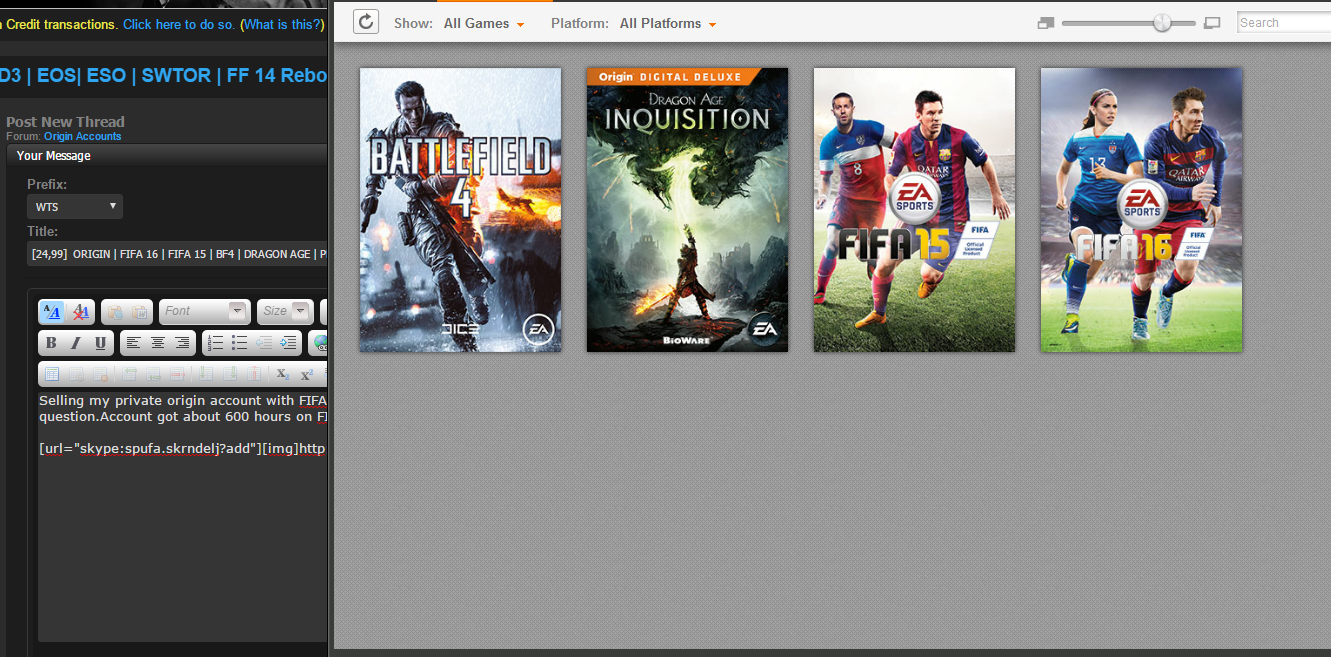The height and width of the screenshot is (657, 1331).
Task: Click the insert row after icon
Action: click(x=153, y=374)
